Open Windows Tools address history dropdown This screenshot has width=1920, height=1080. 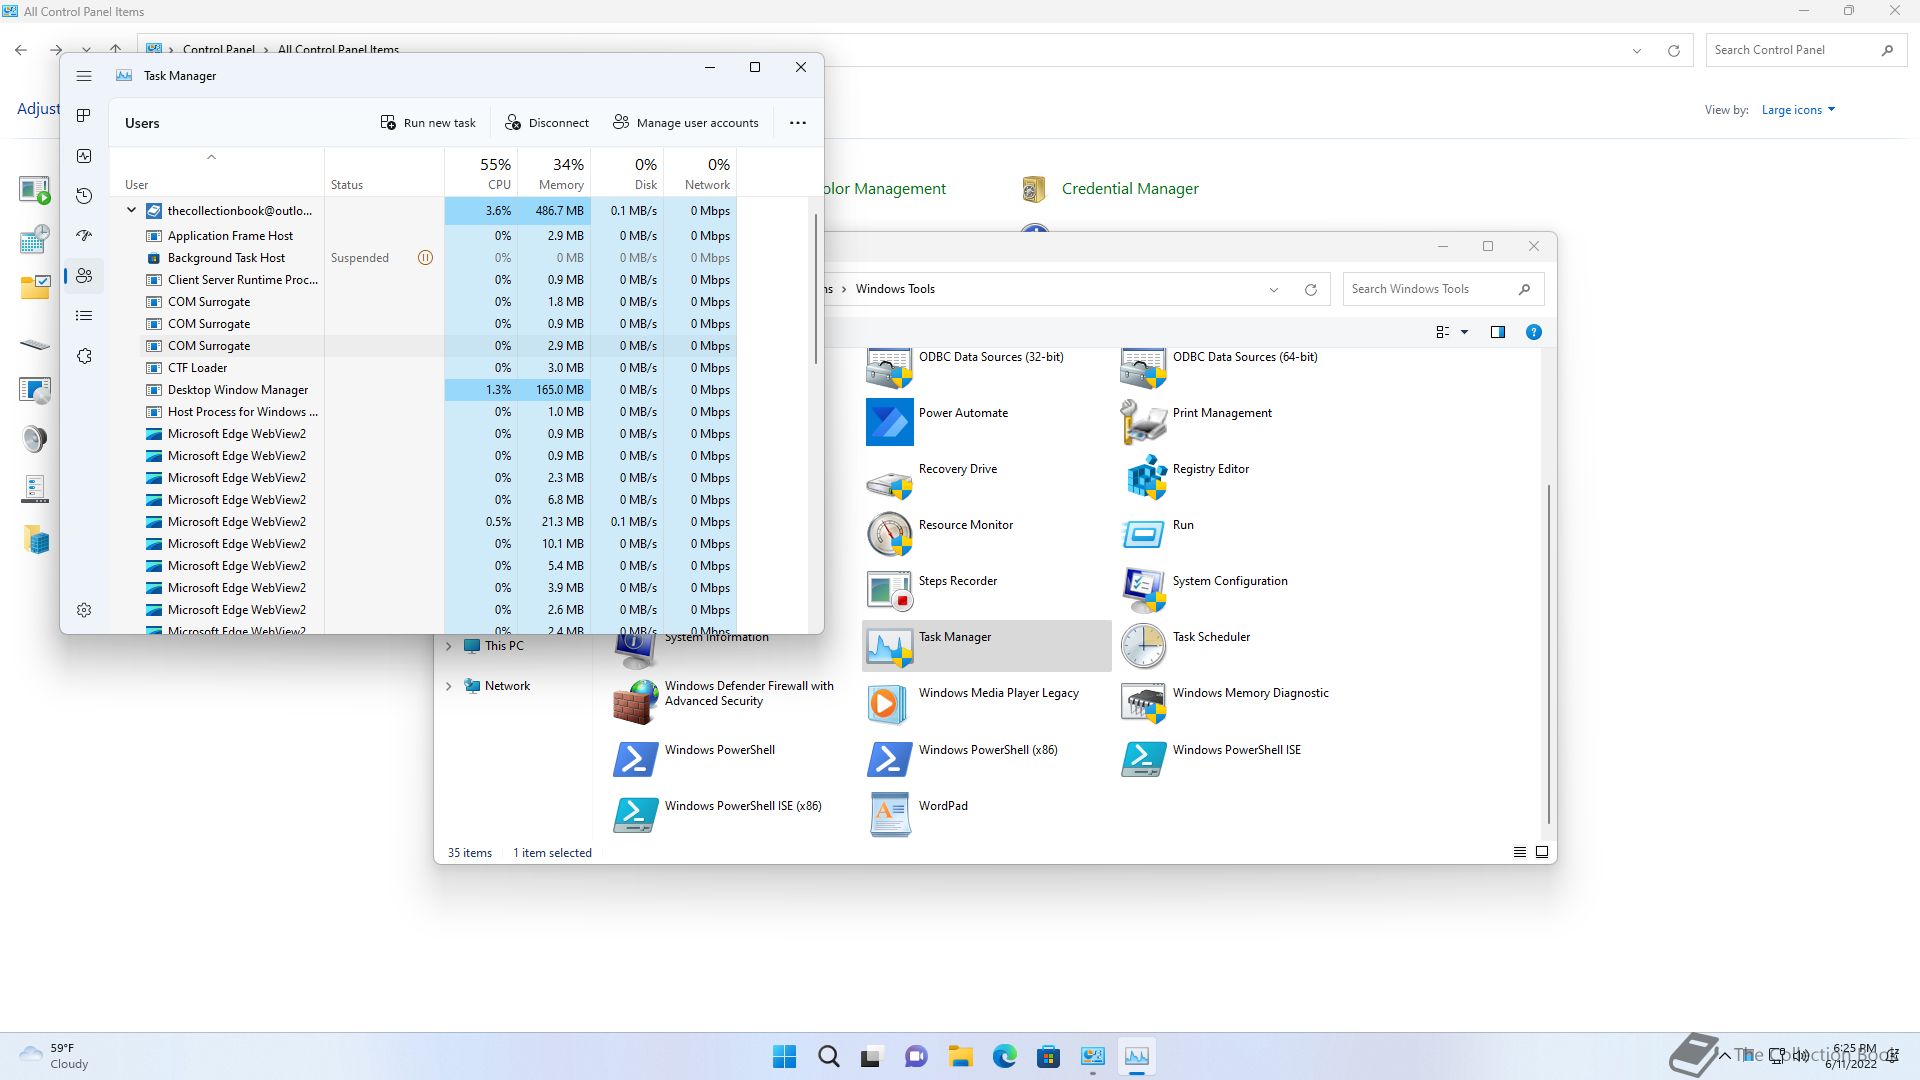coord(1274,290)
